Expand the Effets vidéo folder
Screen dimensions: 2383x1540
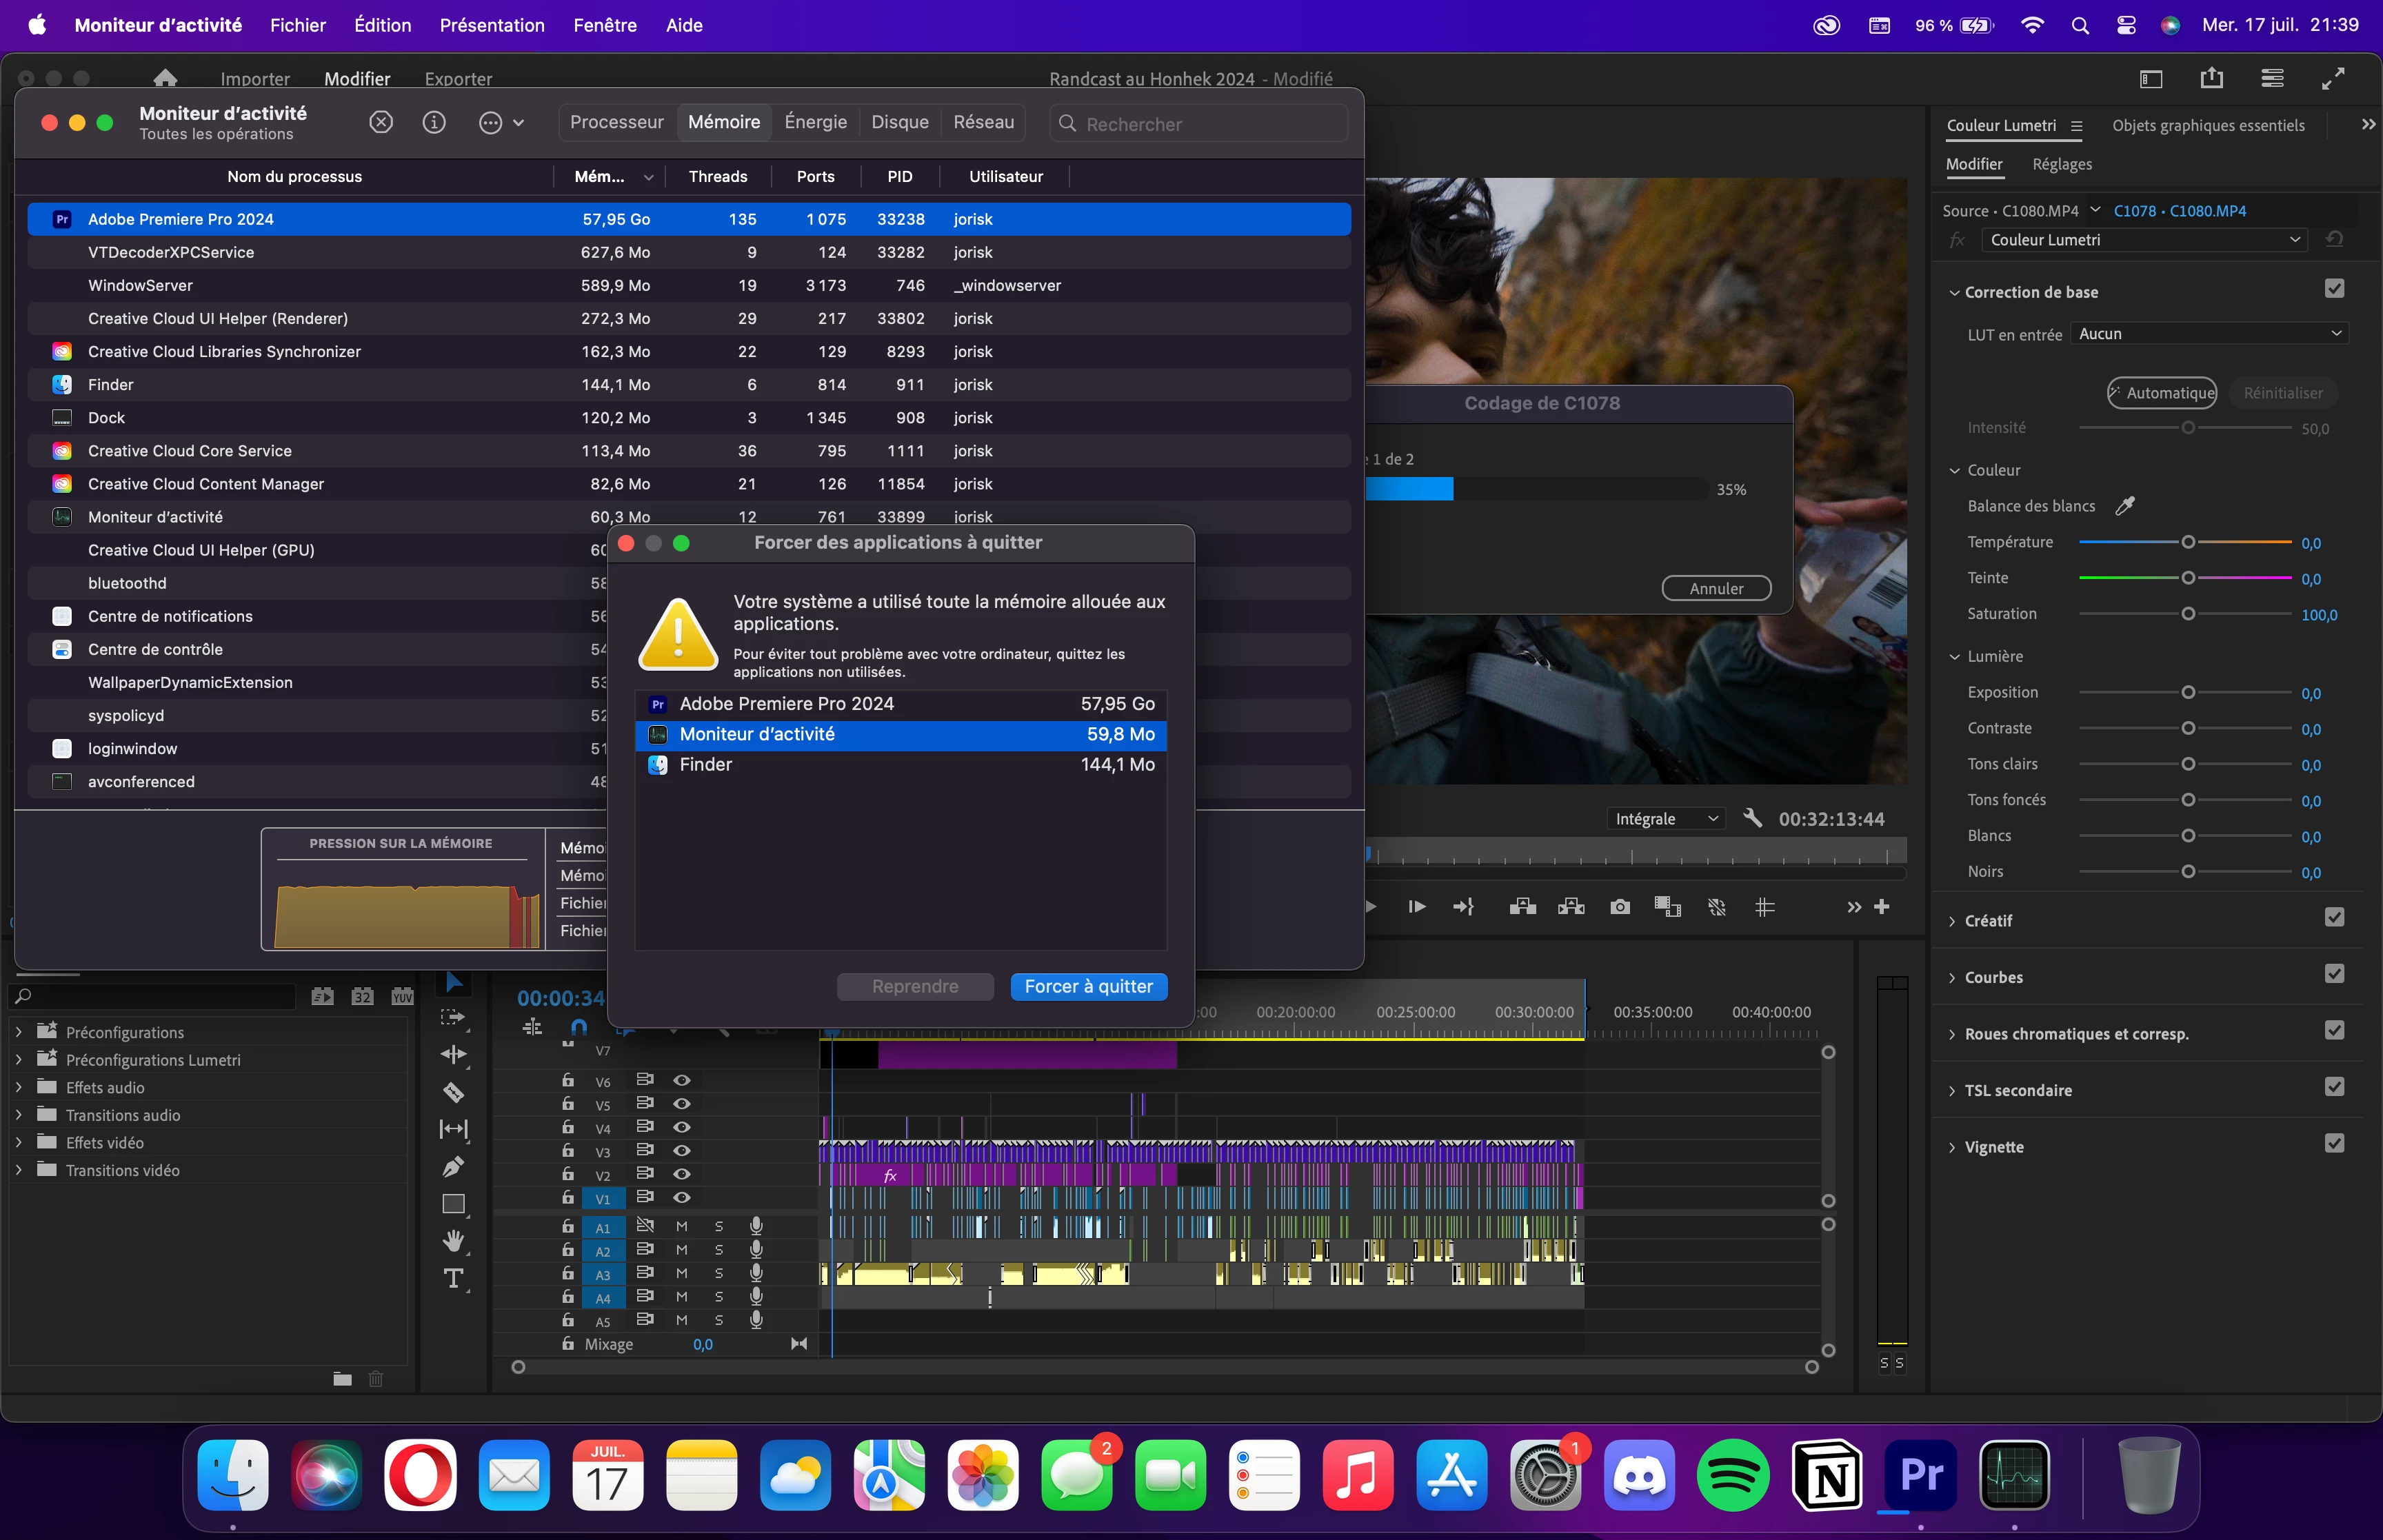pos(19,1142)
